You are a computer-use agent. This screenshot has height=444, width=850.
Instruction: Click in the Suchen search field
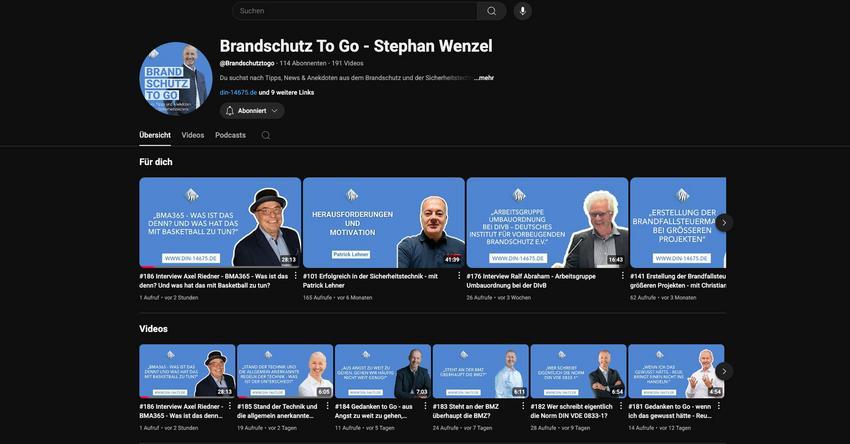click(x=355, y=11)
